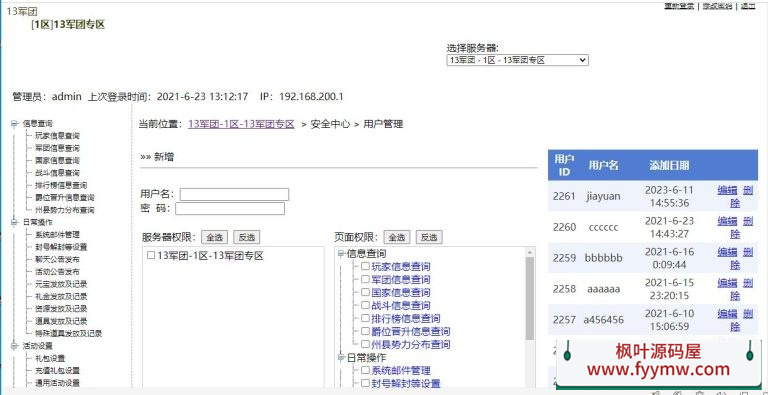Open 国家信息查询 in the left menu

coord(57,160)
